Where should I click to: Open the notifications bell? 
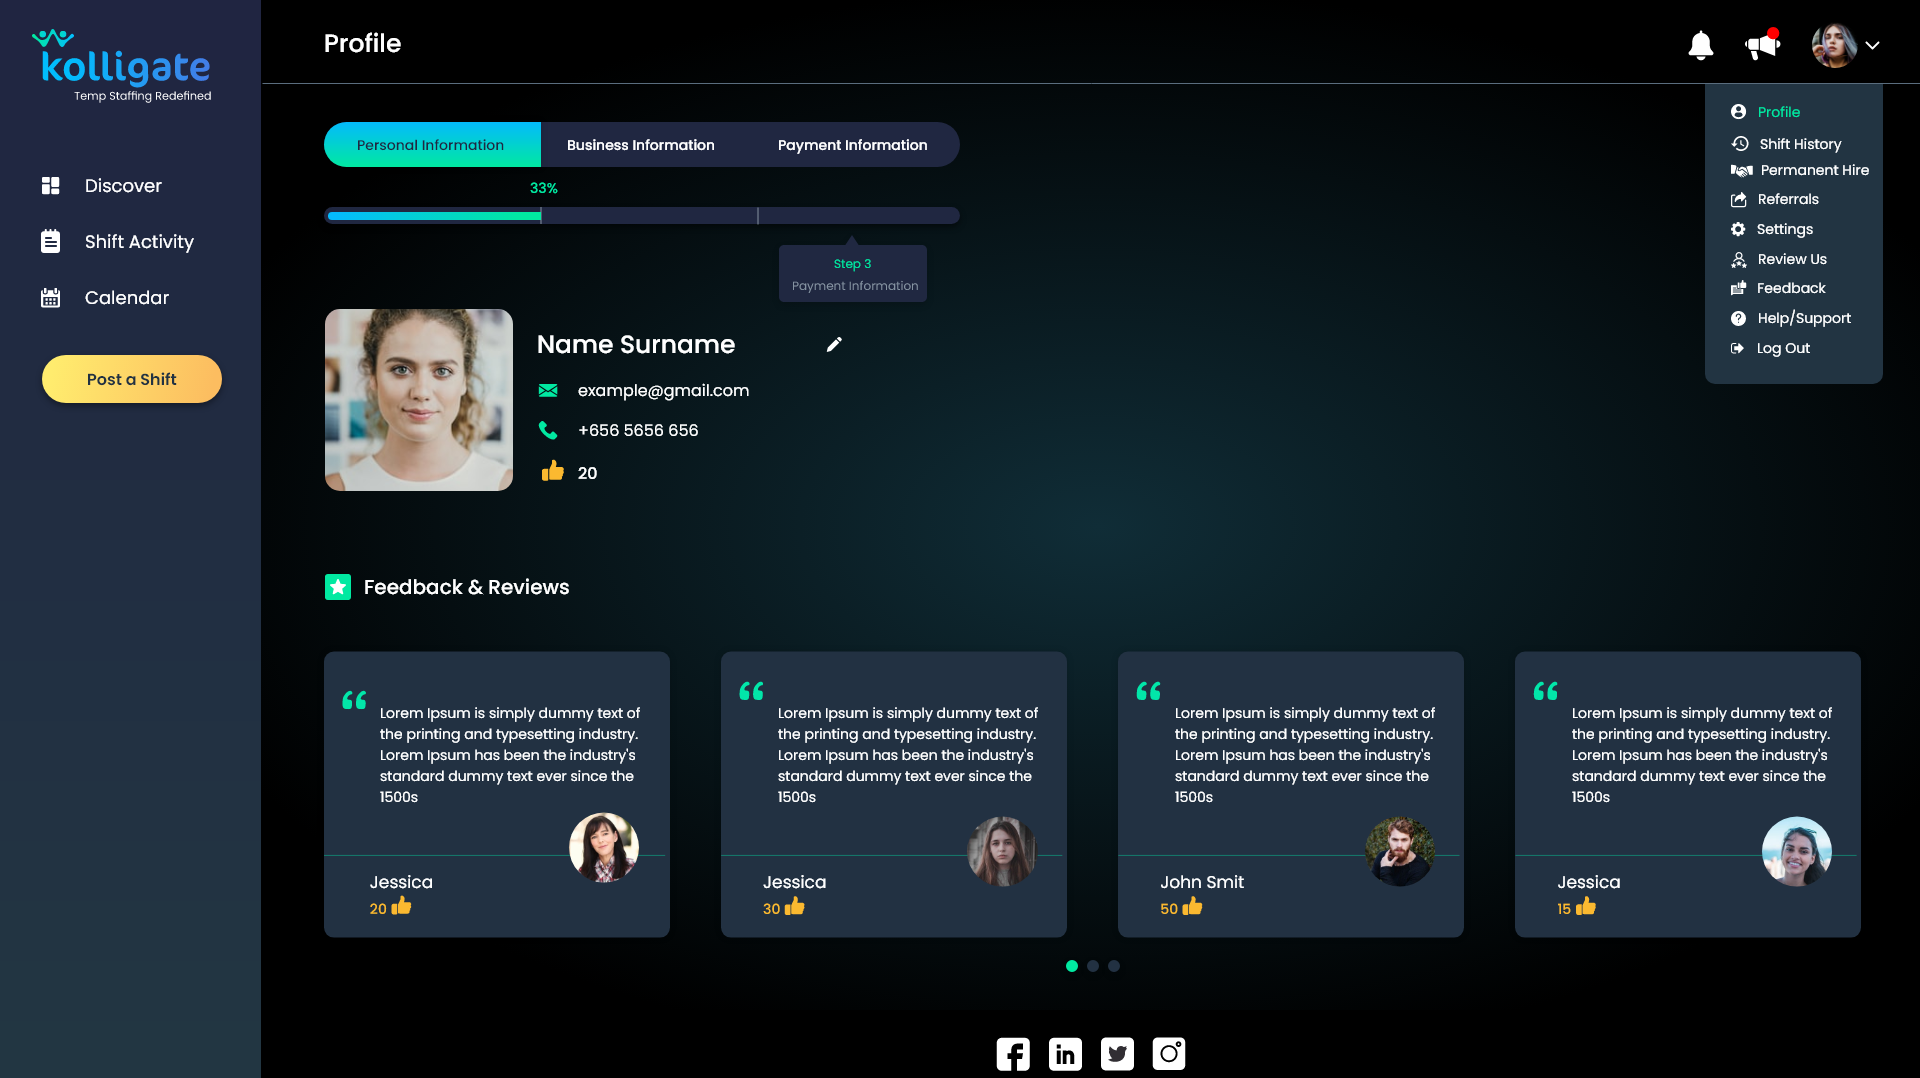[x=1700, y=45]
